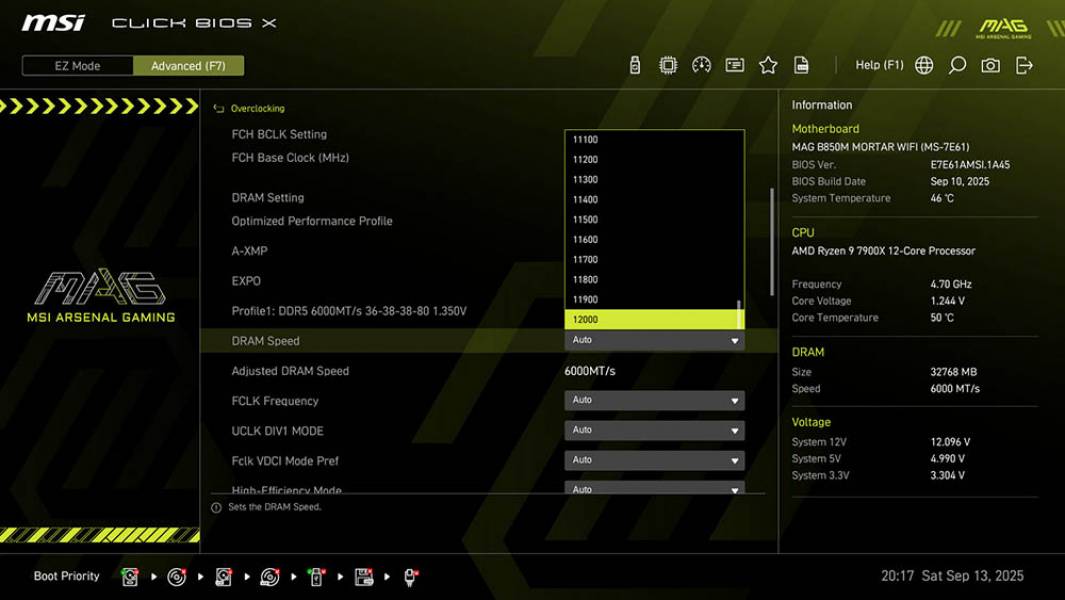Select the hard drive in Boot Priority
This screenshot has width=1065, height=600.
129,576
